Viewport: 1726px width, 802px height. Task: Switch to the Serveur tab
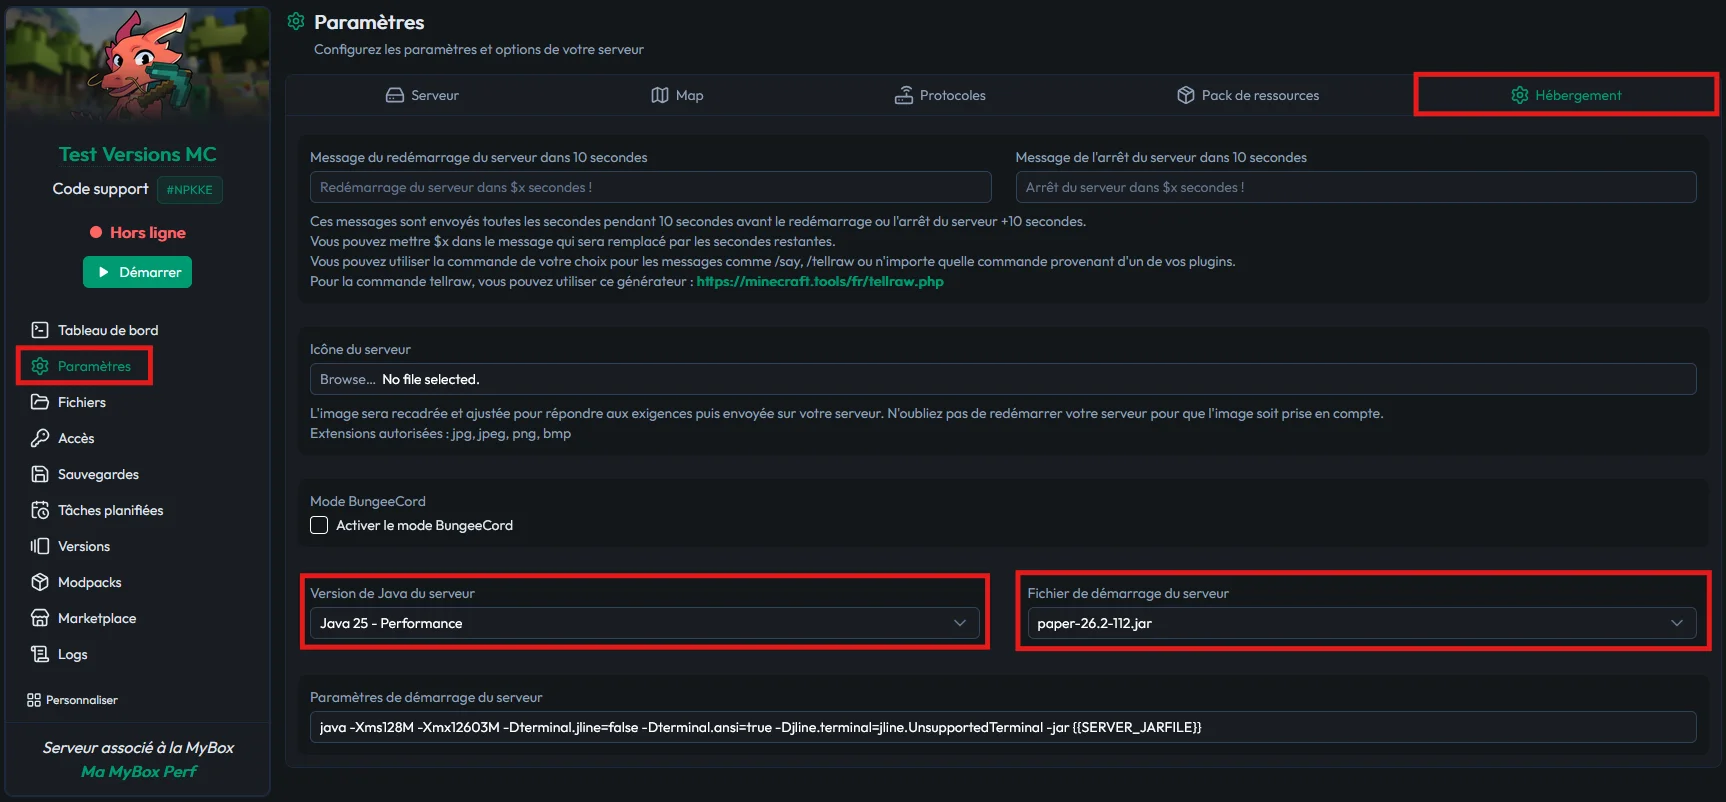tap(422, 95)
